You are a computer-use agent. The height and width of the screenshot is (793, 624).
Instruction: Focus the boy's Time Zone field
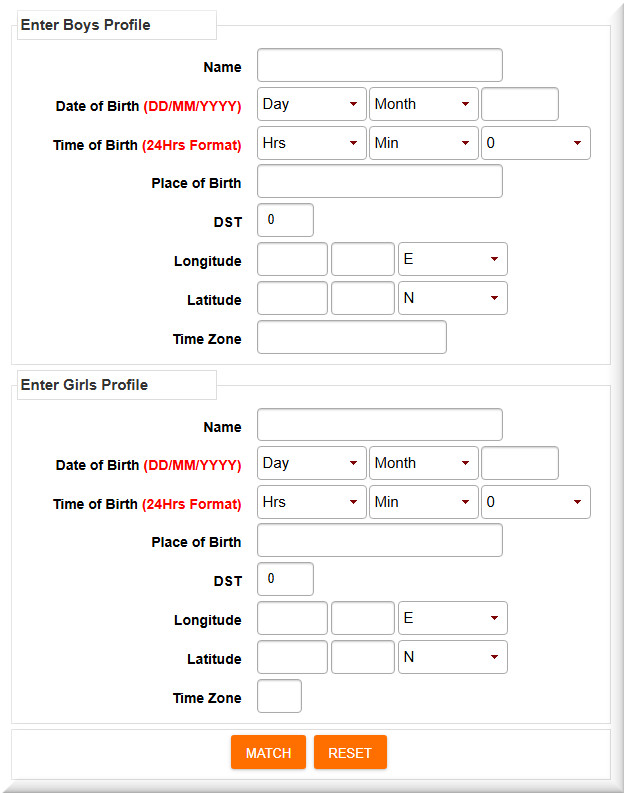351,338
